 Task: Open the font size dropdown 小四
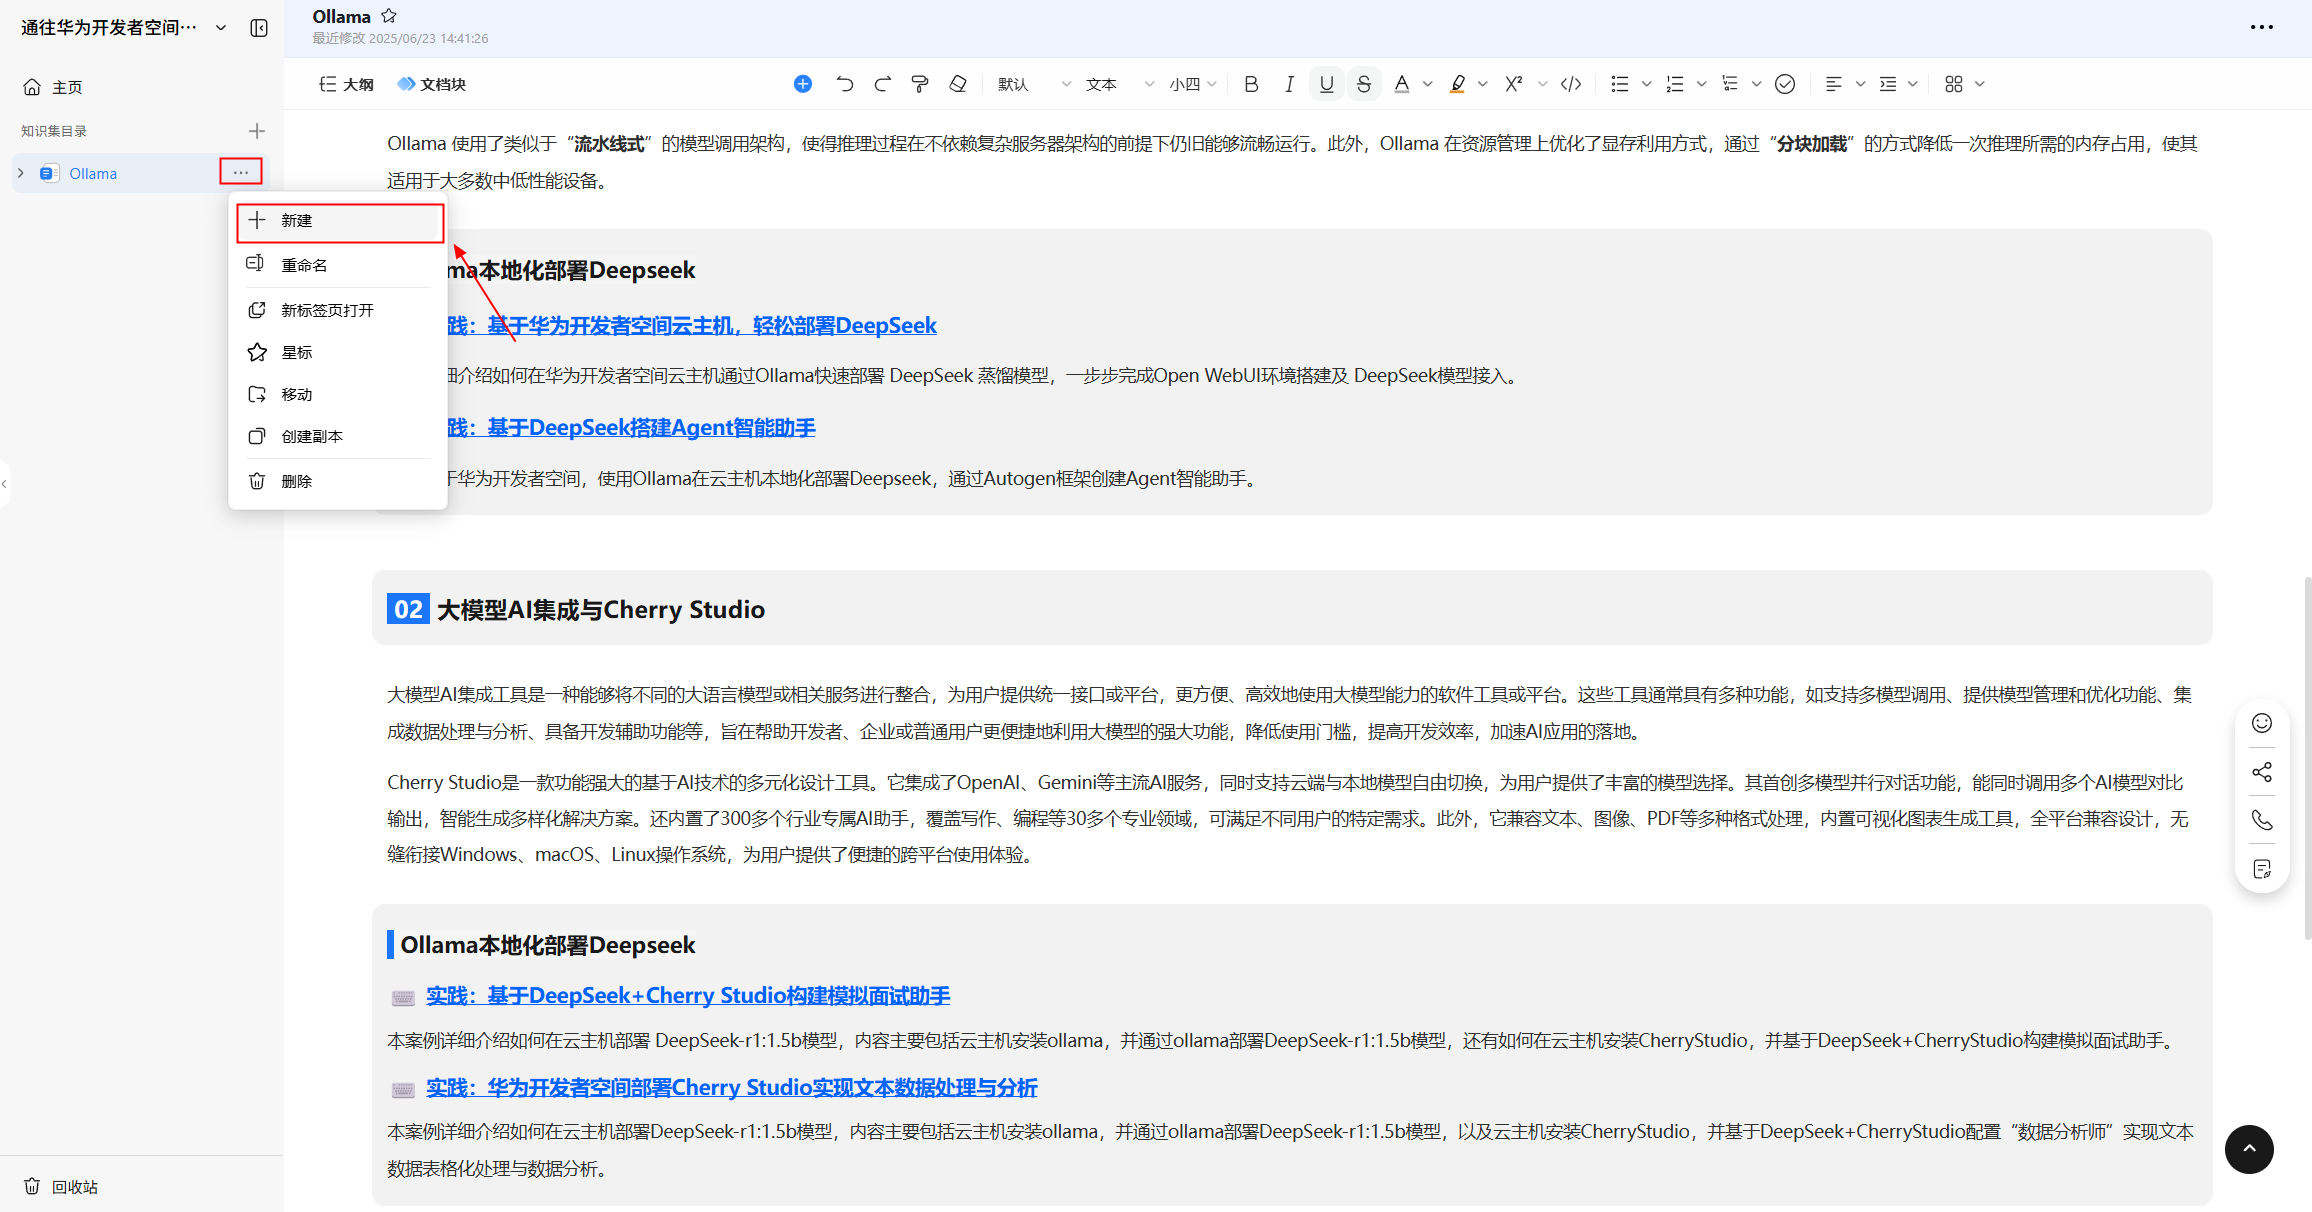tap(1193, 84)
